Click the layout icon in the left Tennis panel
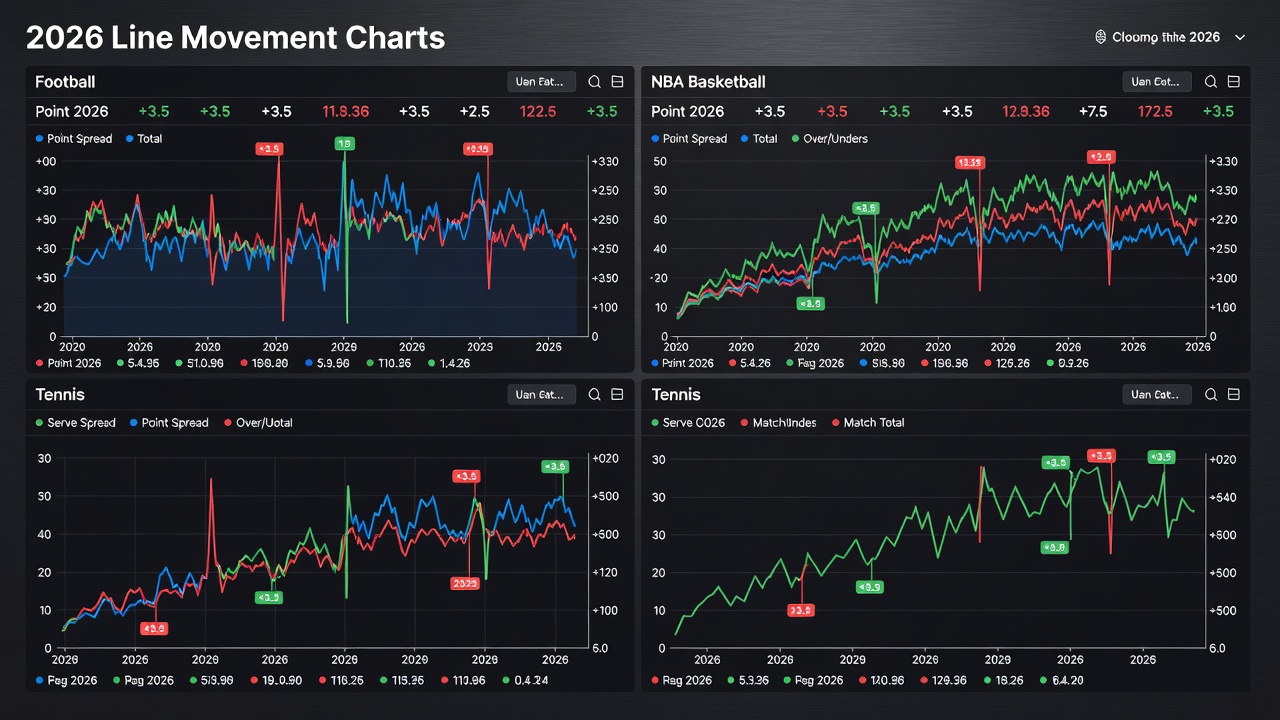This screenshot has width=1280, height=720. 617,394
